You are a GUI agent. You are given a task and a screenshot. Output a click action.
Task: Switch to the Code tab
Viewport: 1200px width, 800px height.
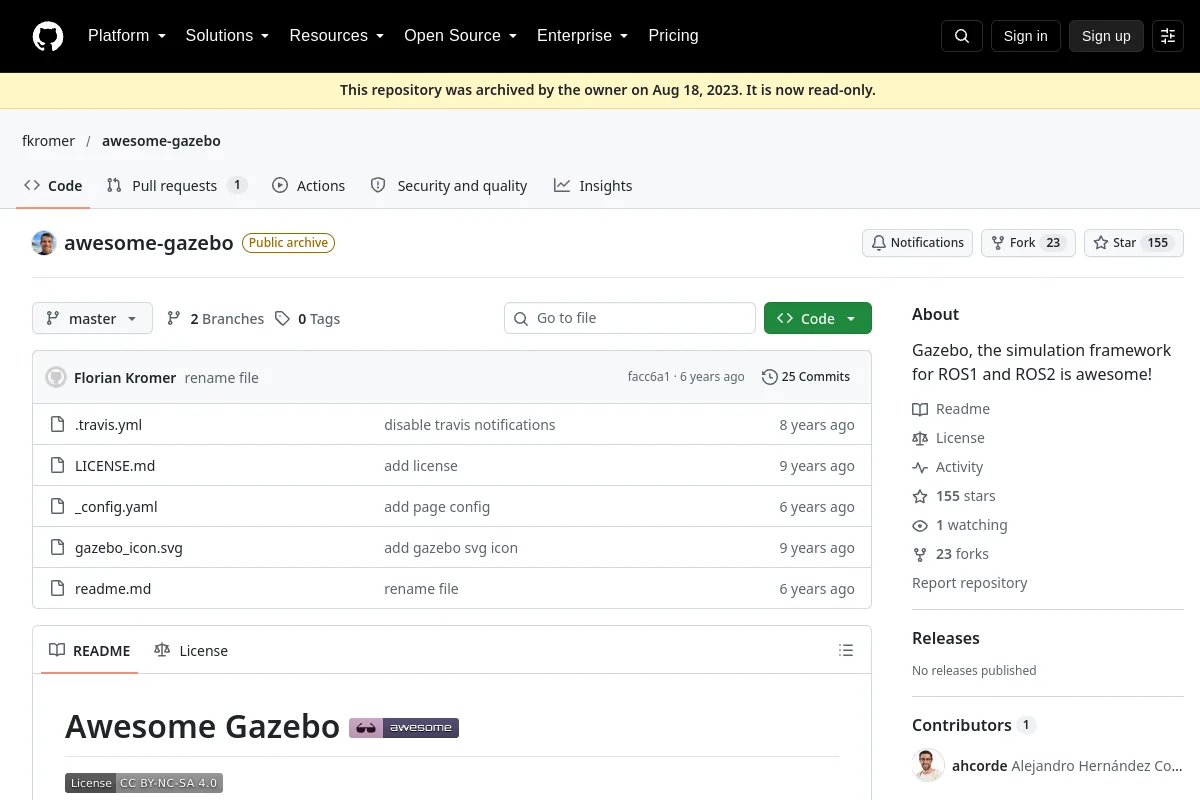pos(53,186)
